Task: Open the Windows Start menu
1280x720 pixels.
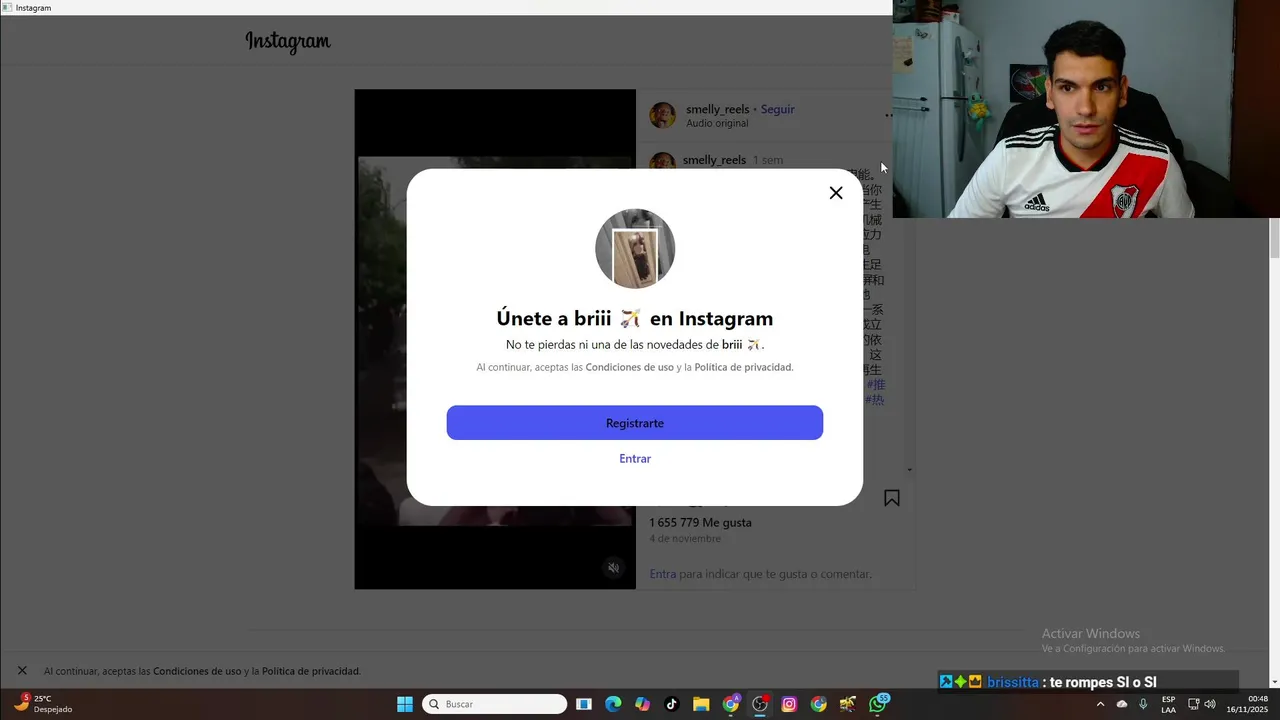Action: click(x=405, y=704)
